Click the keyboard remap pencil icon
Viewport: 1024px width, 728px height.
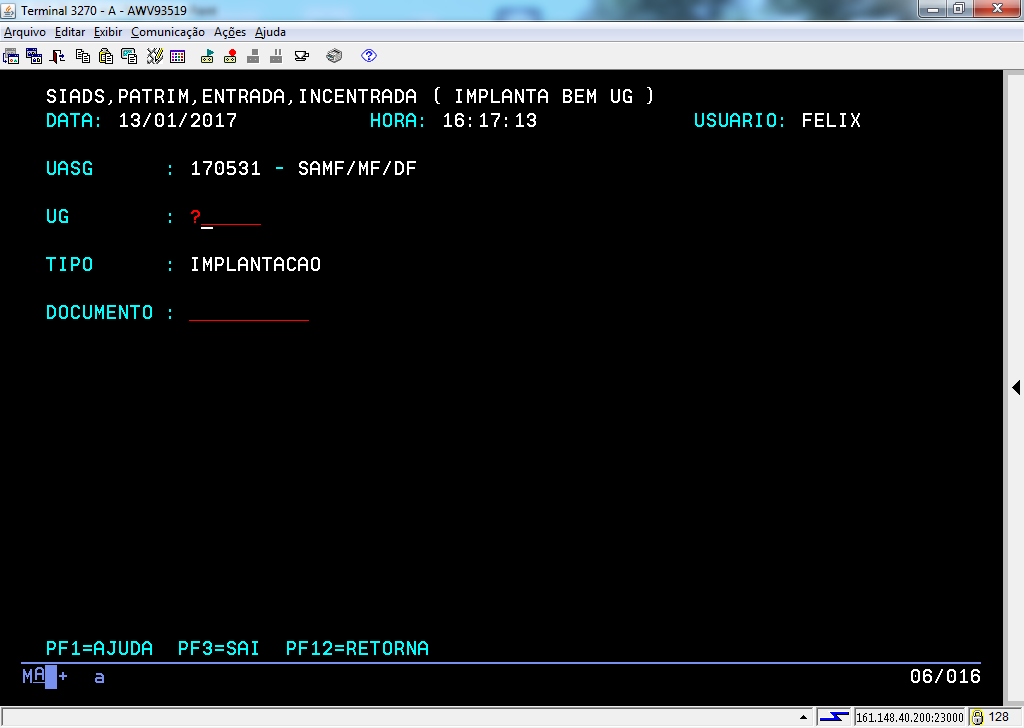click(154, 56)
